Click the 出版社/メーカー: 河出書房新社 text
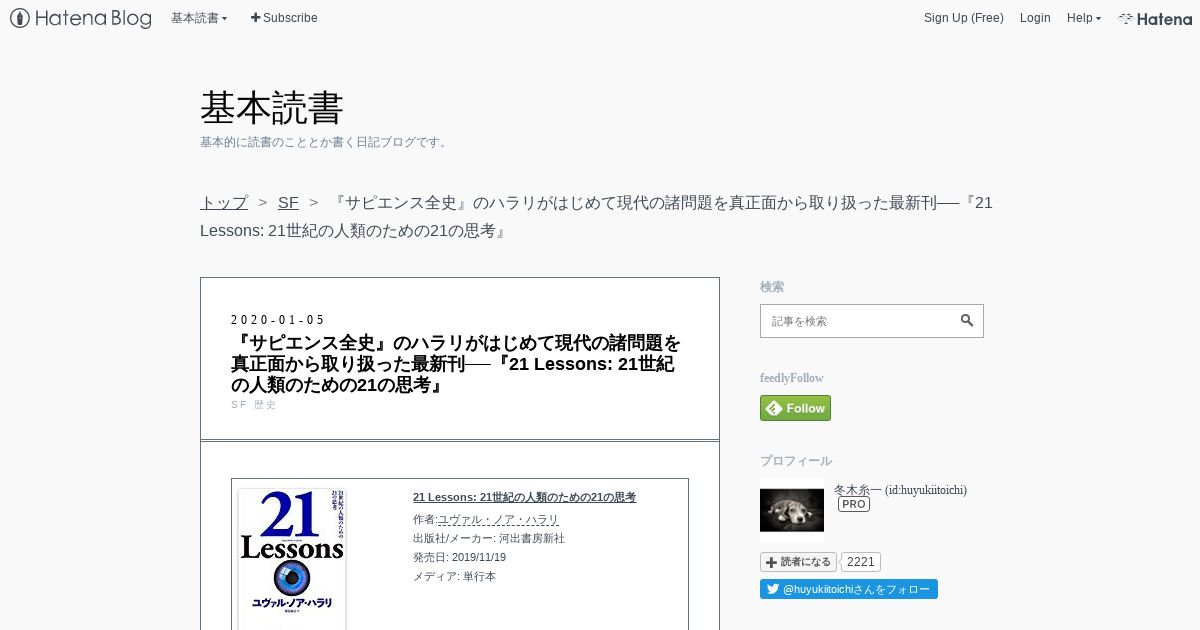The width and height of the screenshot is (1200, 630). point(489,538)
